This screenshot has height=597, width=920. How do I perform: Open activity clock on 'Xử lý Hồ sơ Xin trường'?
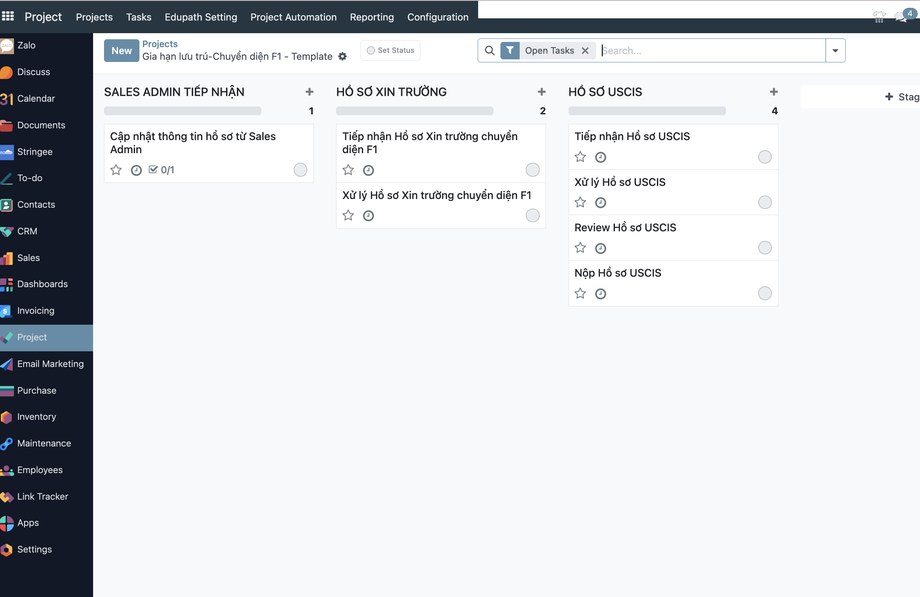(368, 215)
